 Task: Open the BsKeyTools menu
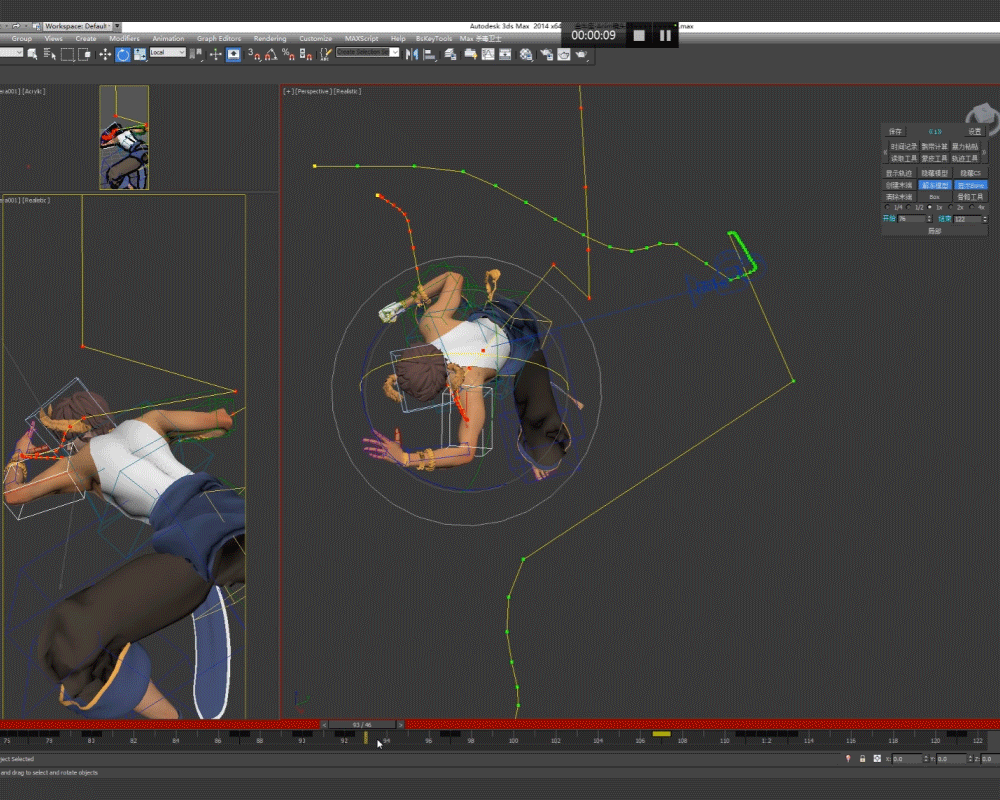coord(434,38)
